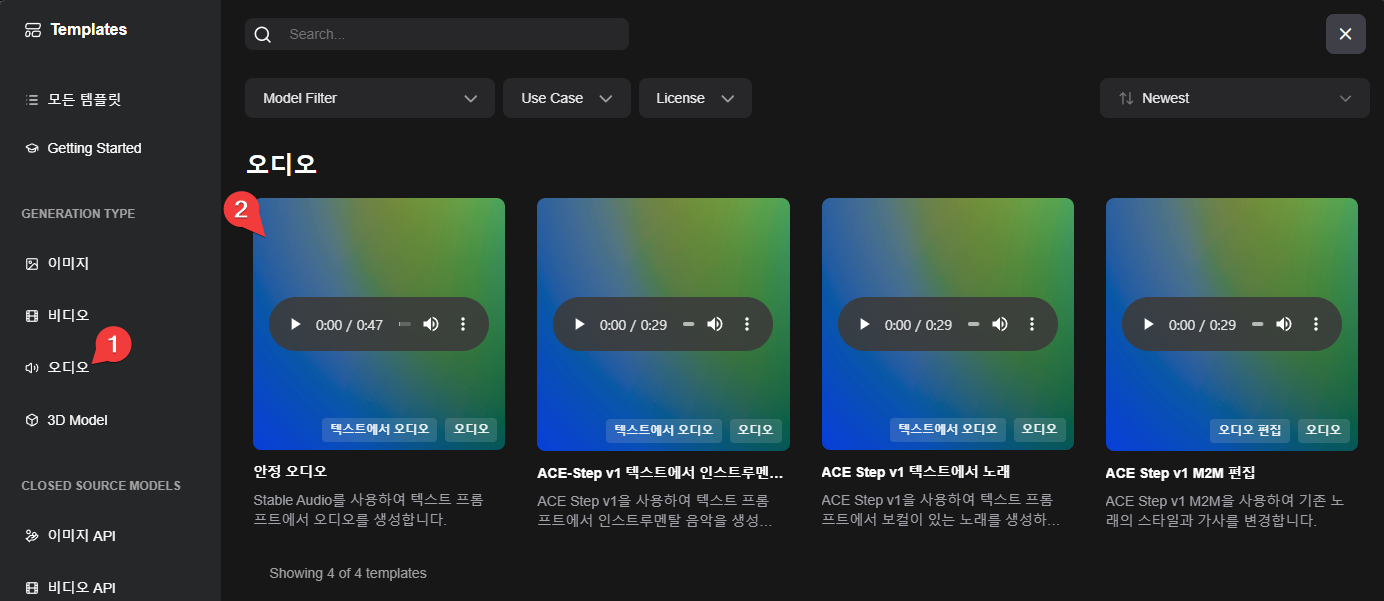Switch to the 비디오 category
1384x601 pixels.
[68, 315]
